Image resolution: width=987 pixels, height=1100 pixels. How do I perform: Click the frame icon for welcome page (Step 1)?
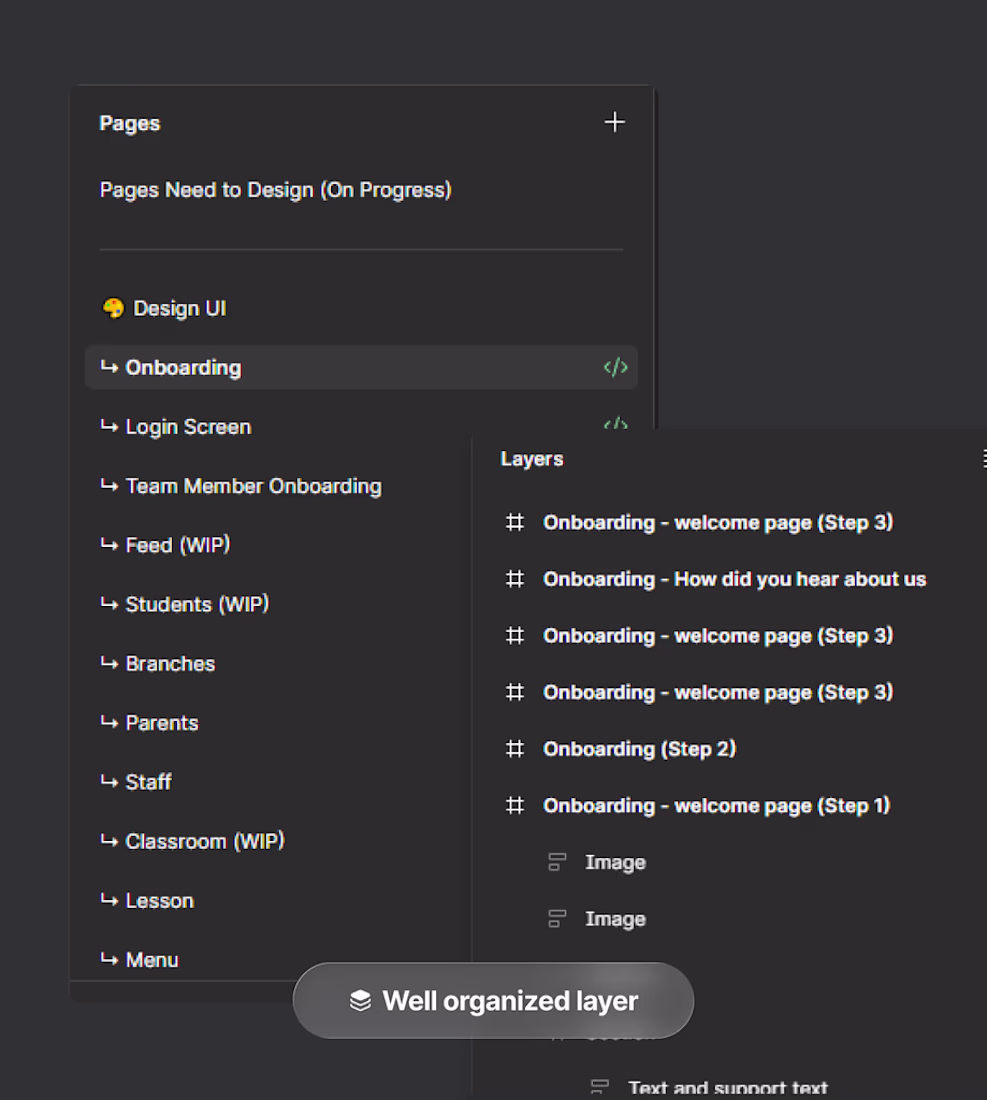515,806
